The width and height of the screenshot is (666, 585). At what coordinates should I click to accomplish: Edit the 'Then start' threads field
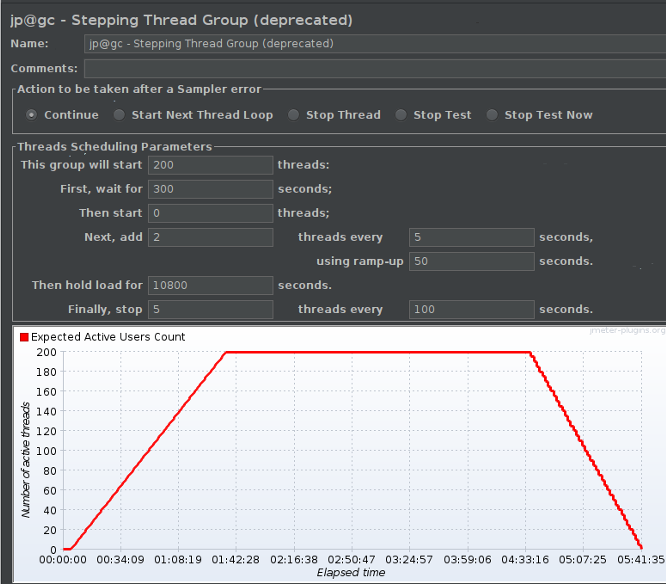[x=210, y=213]
